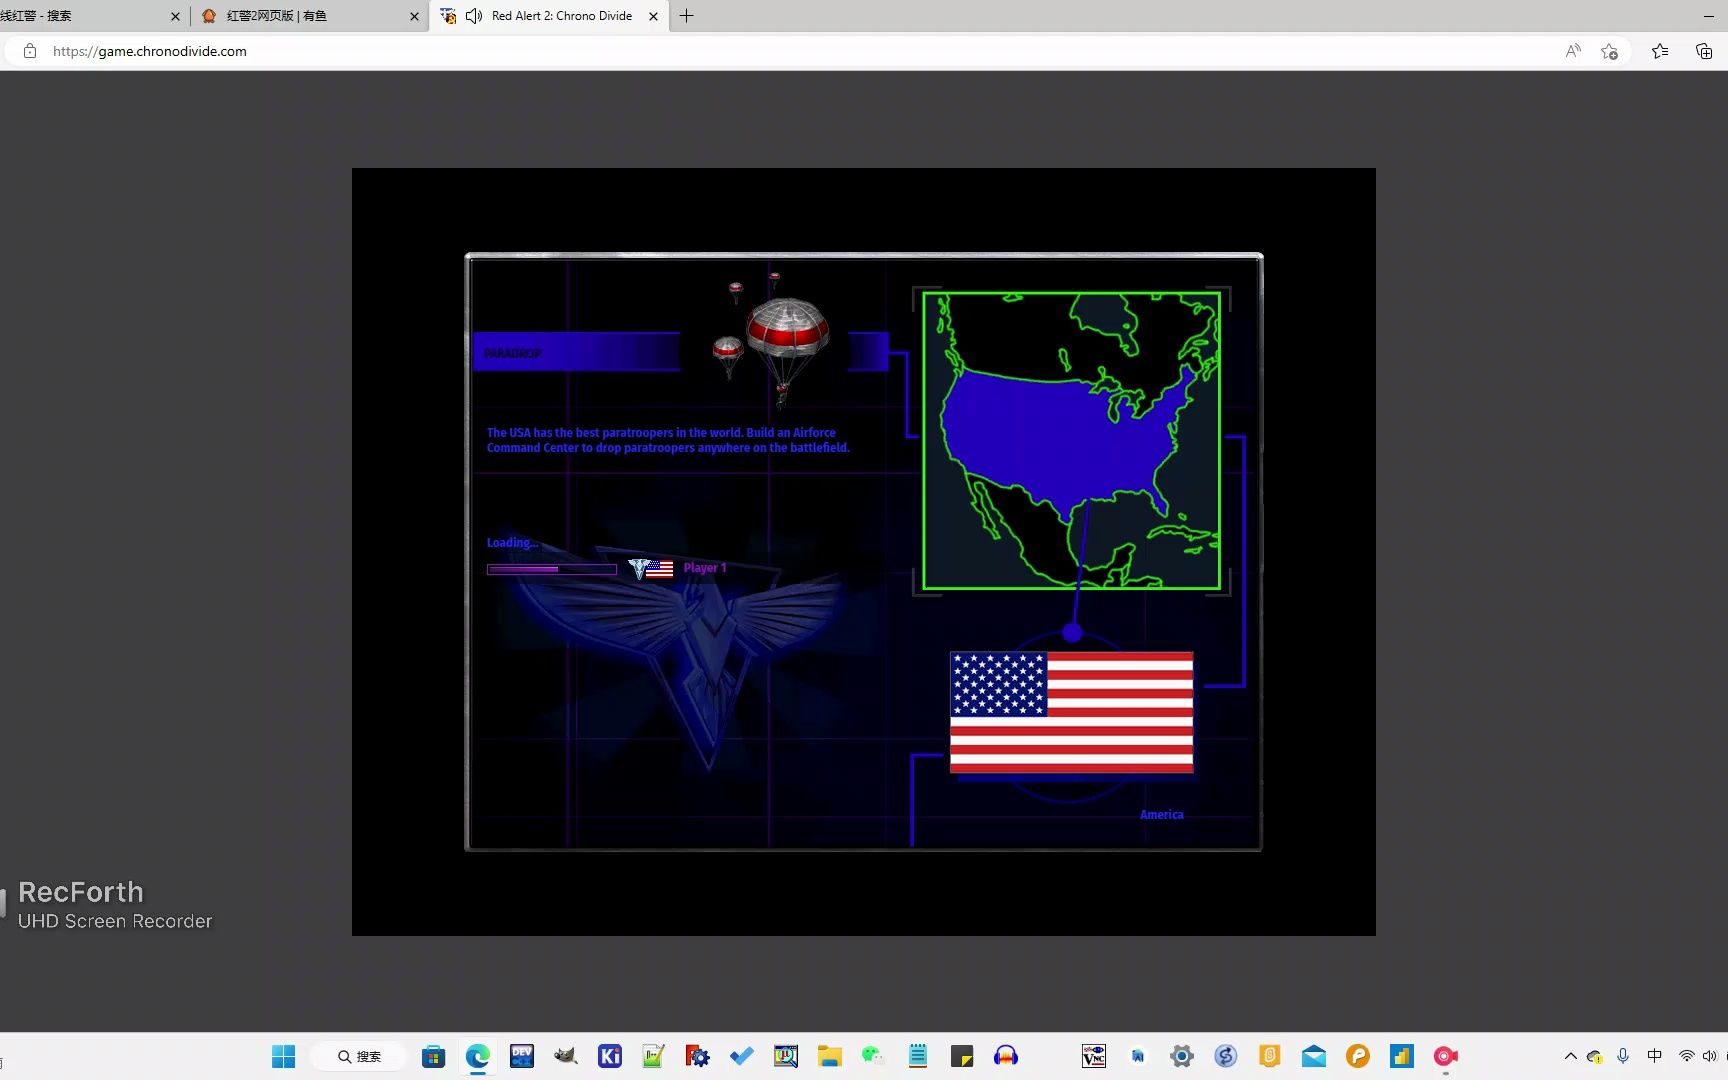Switch the 中 input method indicator

tap(1655, 1056)
